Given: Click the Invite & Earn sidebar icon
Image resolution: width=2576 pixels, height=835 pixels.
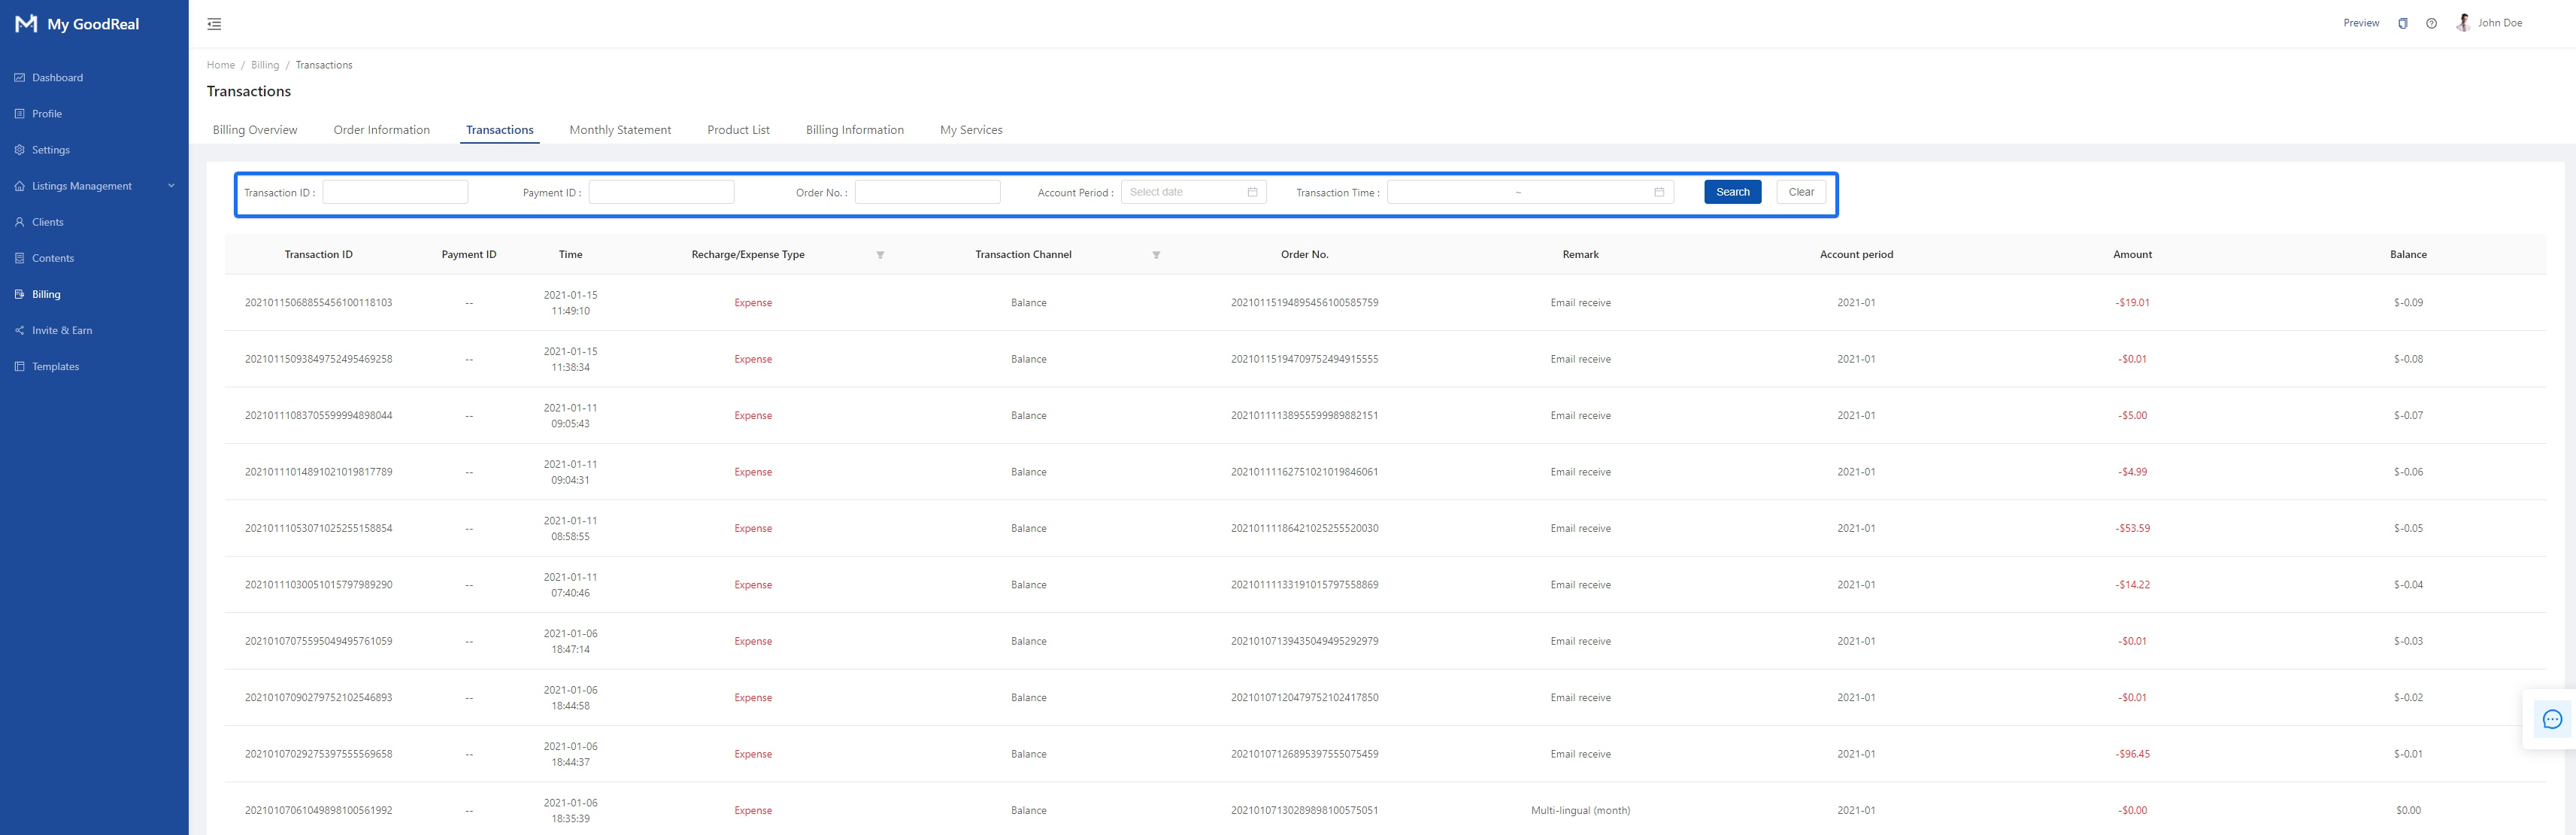Looking at the screenshot, I should point(20,330).
